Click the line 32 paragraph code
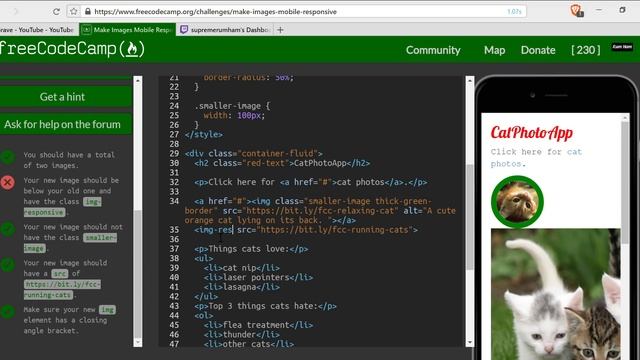640x360 pixels. (311, 182)
